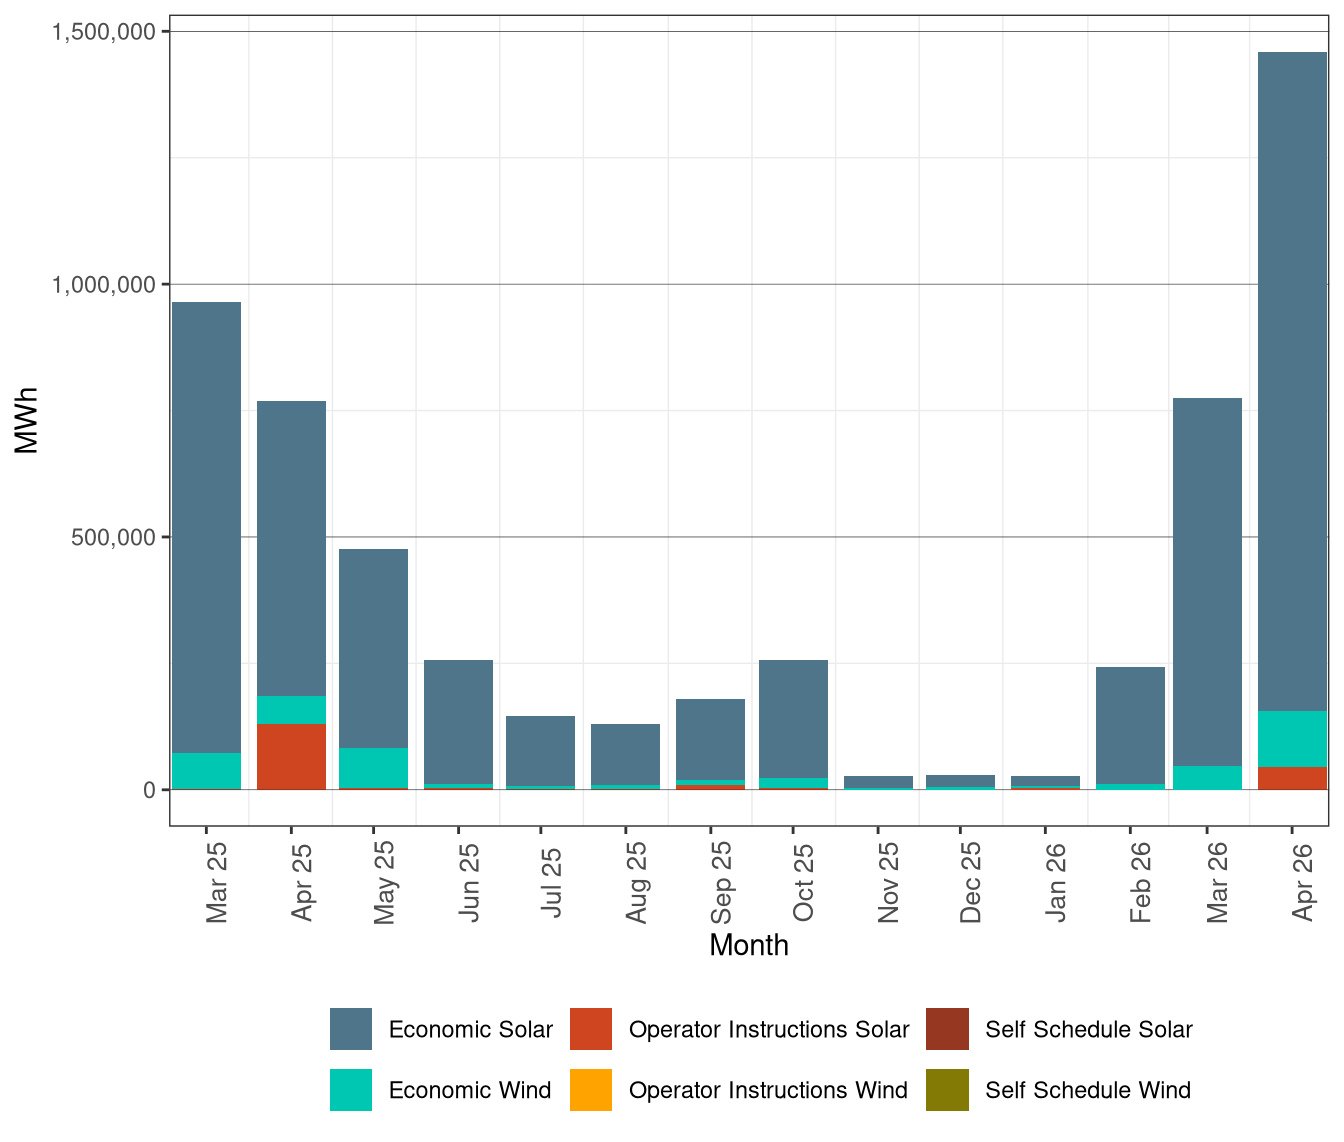Select the 'Economic Solar' legend label
This screenshot has height=1142, width=1344.
point(470,1029)
